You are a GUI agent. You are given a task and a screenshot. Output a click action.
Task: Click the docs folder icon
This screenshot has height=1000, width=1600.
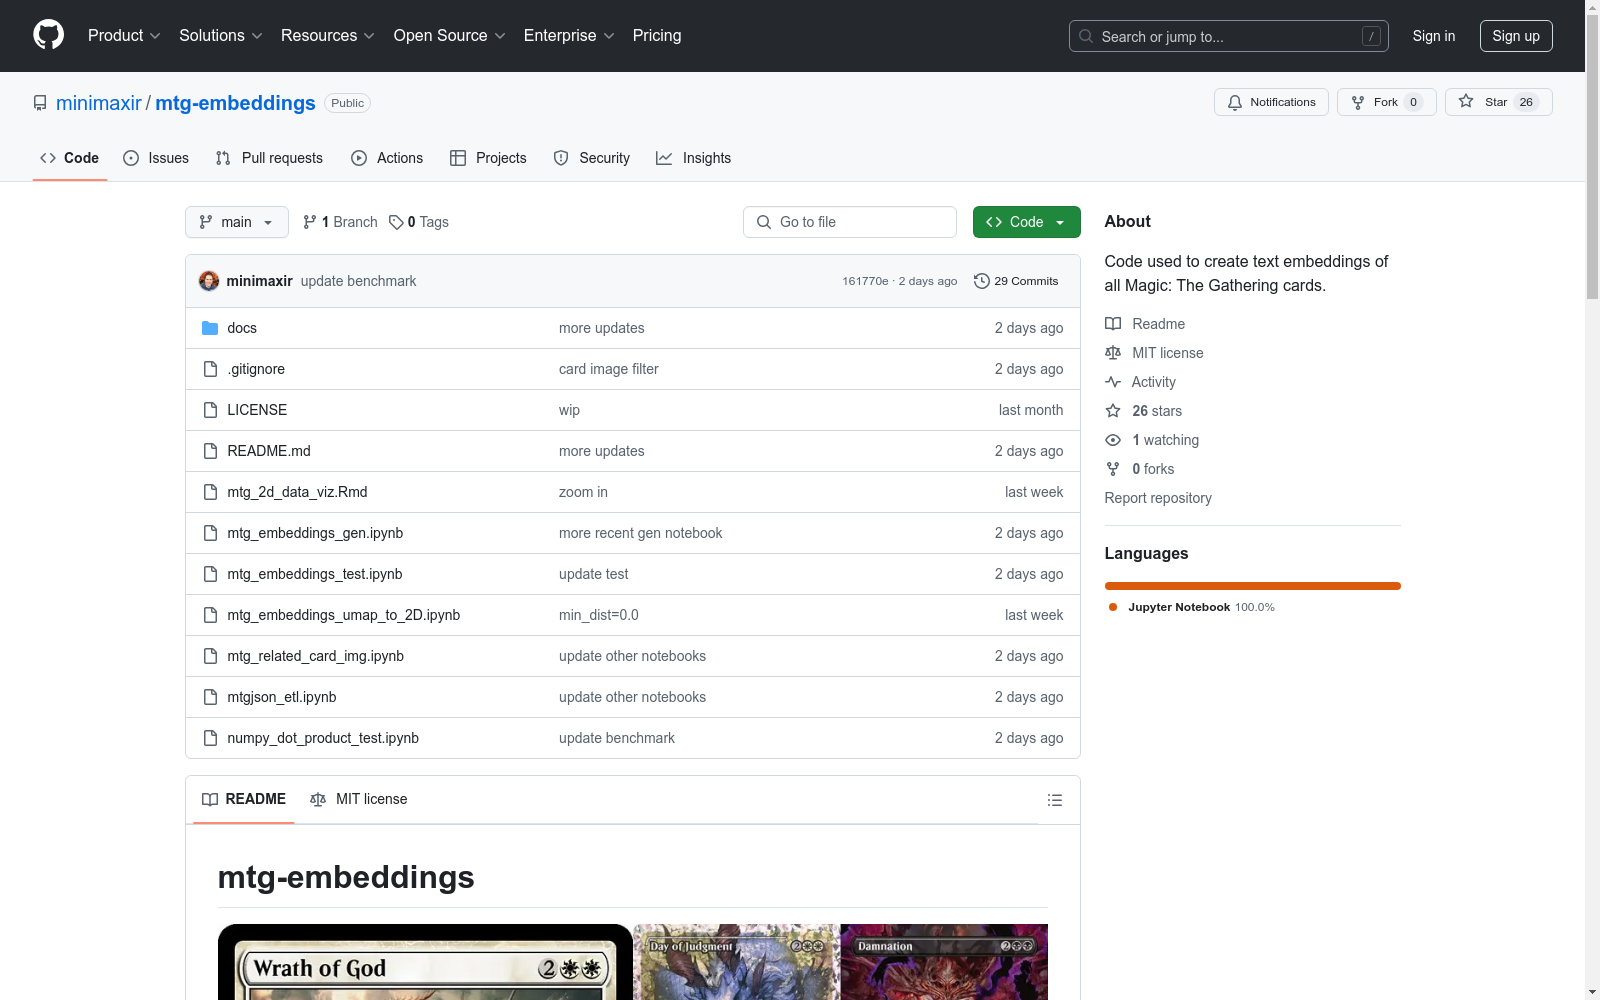point(210,328)
